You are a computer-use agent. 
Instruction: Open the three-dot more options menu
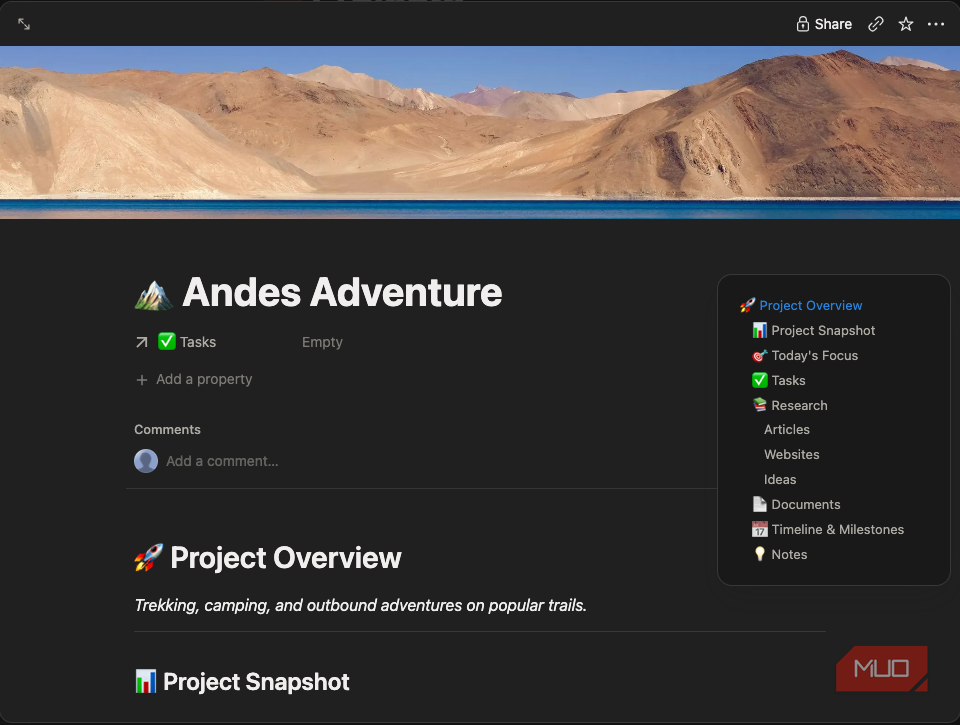click(936, 24)
